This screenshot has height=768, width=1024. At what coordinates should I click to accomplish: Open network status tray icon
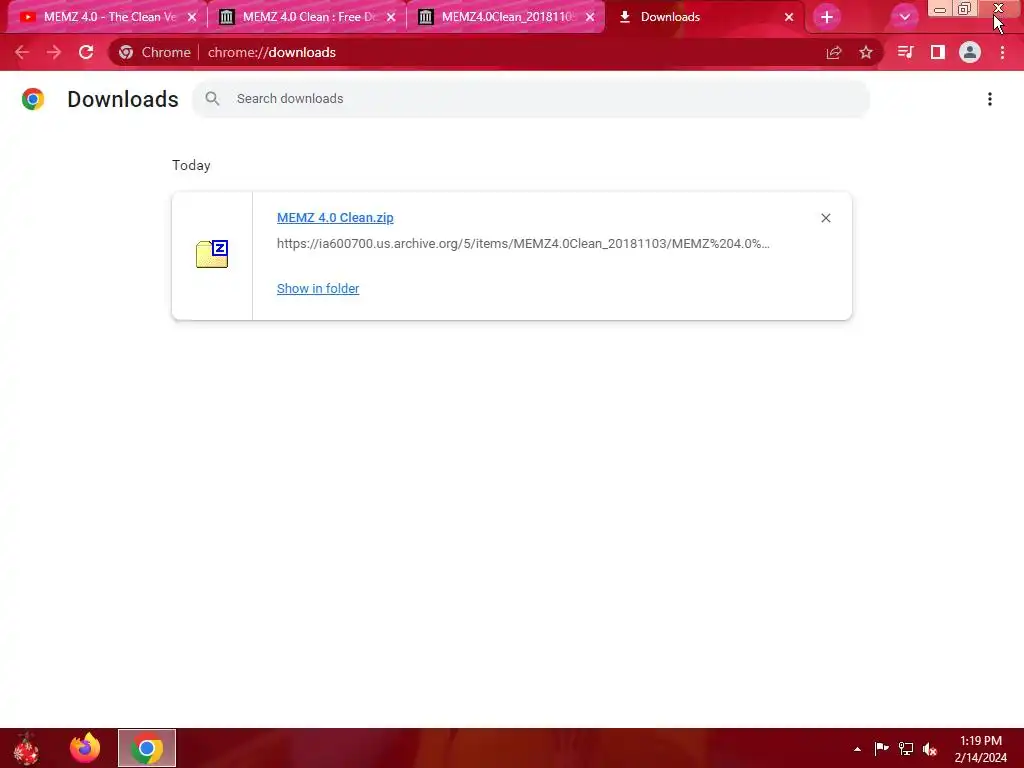point(906,748)
